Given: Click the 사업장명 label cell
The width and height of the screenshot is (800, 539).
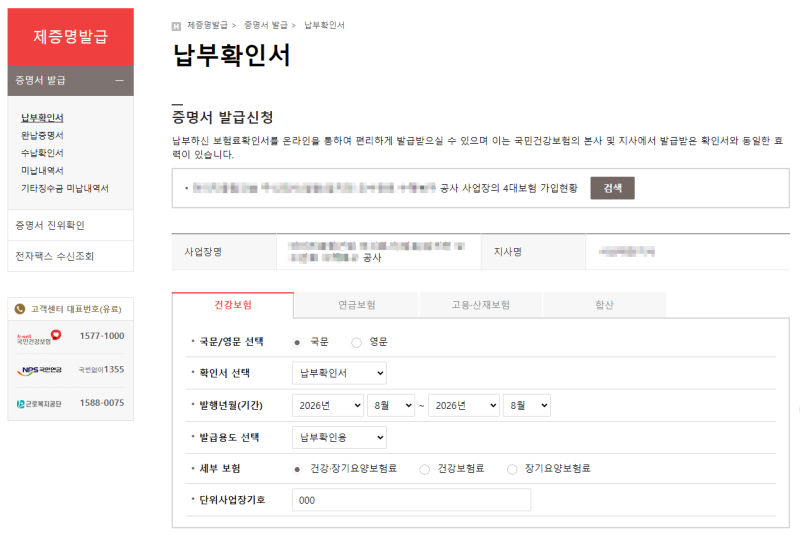Looking at the screenshot, I should point(224,252).
